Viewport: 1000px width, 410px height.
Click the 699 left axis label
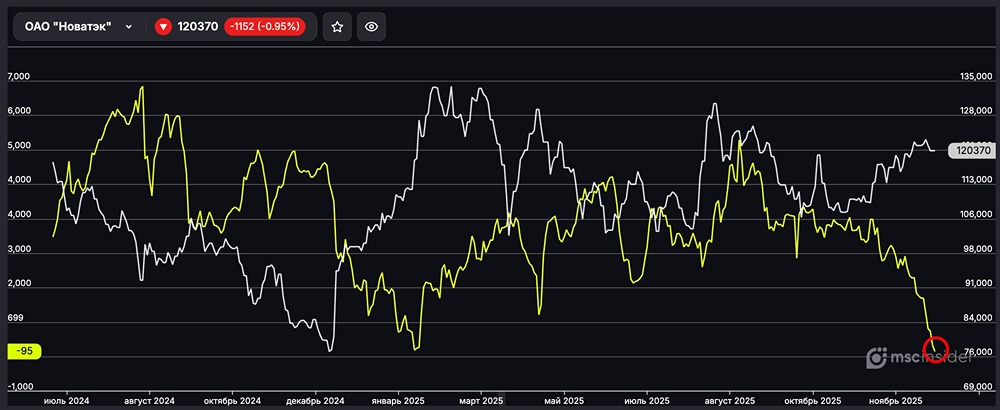tap(15, 318)
